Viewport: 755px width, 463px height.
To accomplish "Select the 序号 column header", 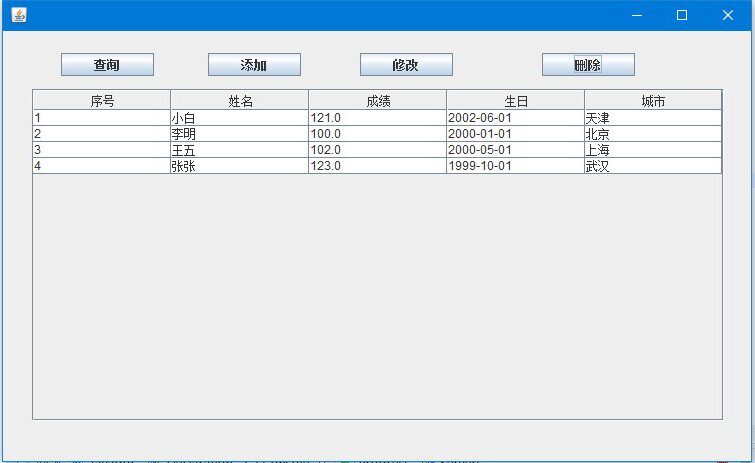I will [102, 100].
